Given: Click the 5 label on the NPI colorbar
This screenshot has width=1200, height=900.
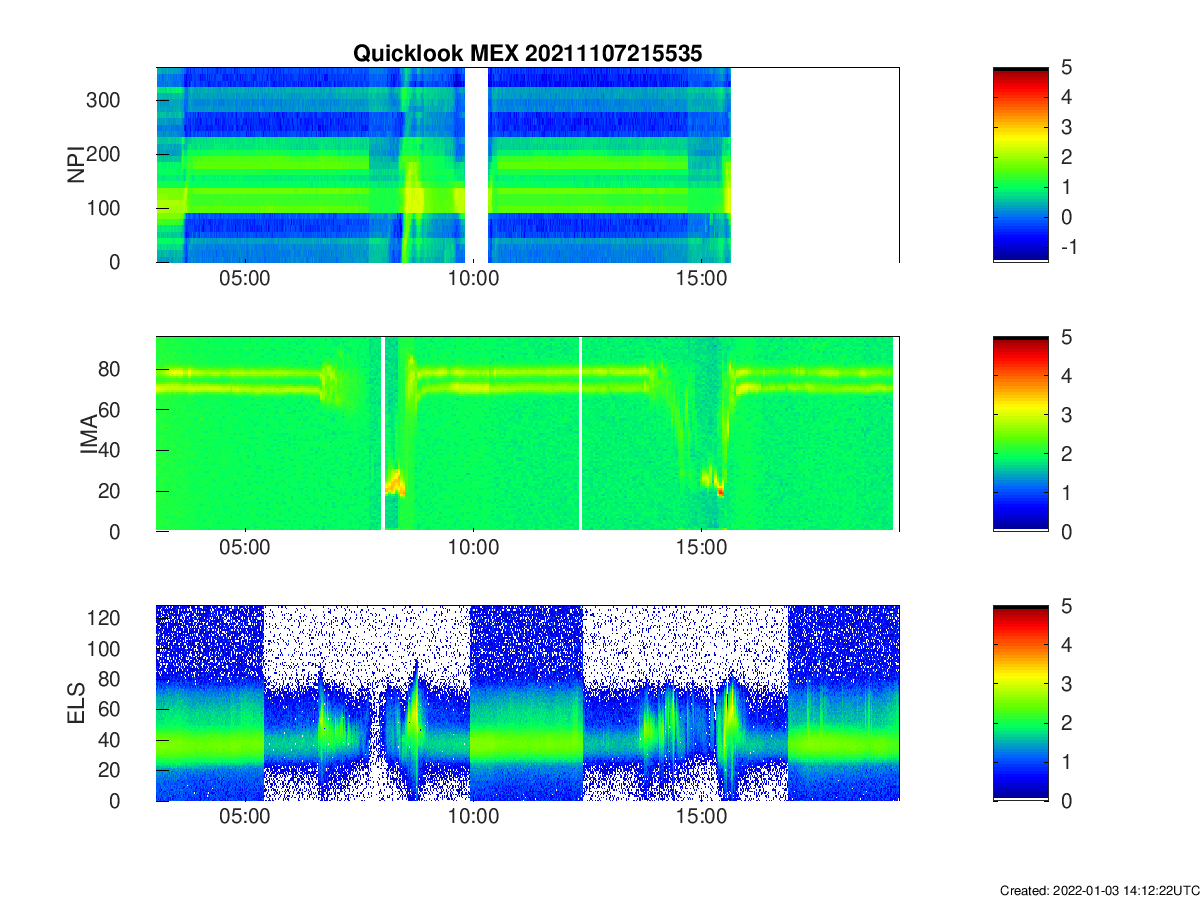Looking at the screenshot, I should [x=1066, y=68].
